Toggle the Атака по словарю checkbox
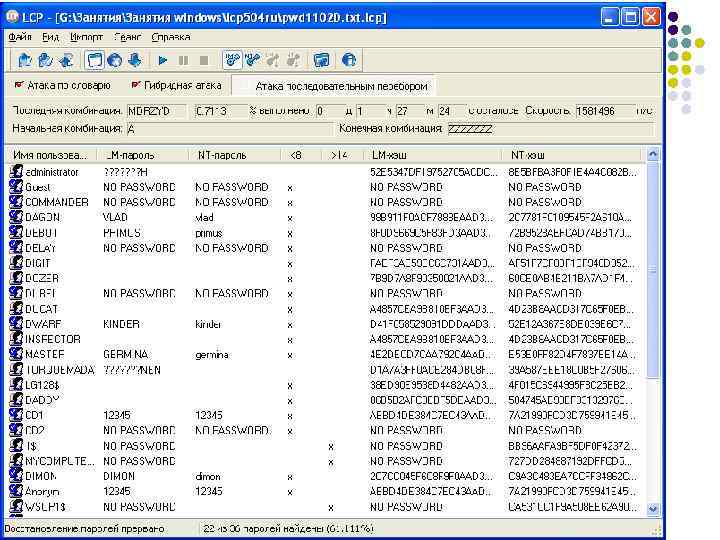The image size is (720, 540). (x=19, y=85)
